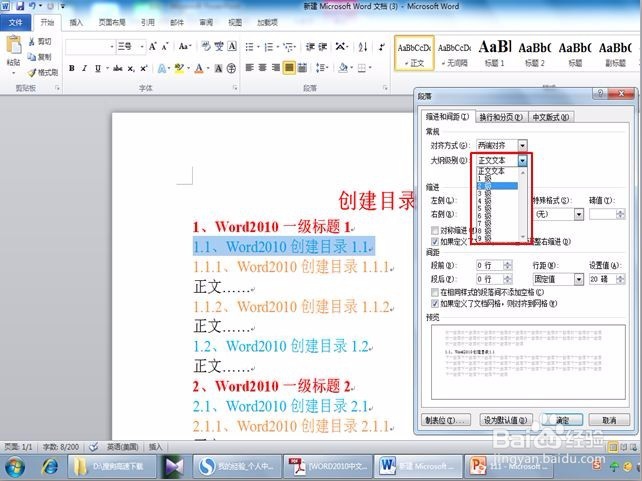
Task: Select 2 级 in the outline level list
Action: point(497,186)
